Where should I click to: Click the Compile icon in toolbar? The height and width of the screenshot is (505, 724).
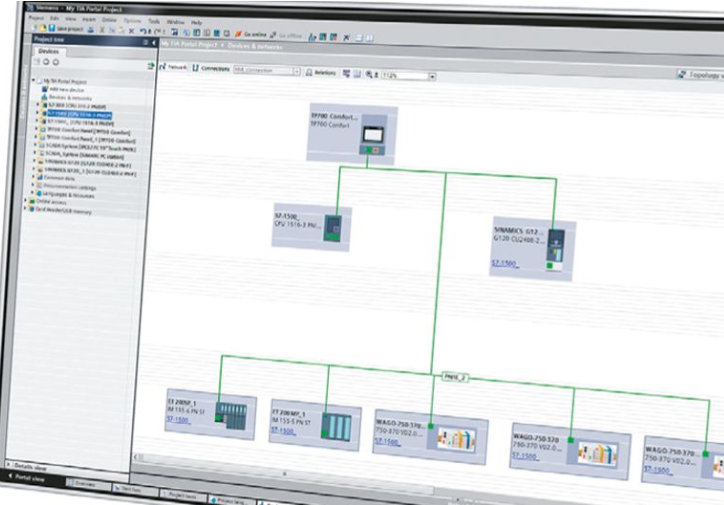tap(174, 32)
